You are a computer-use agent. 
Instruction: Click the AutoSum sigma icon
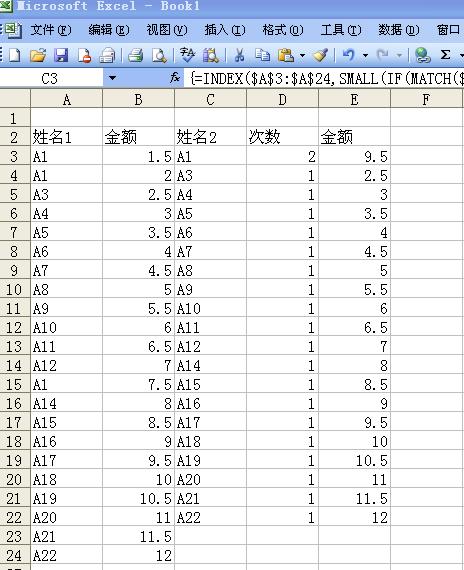[x=445, y=55]
